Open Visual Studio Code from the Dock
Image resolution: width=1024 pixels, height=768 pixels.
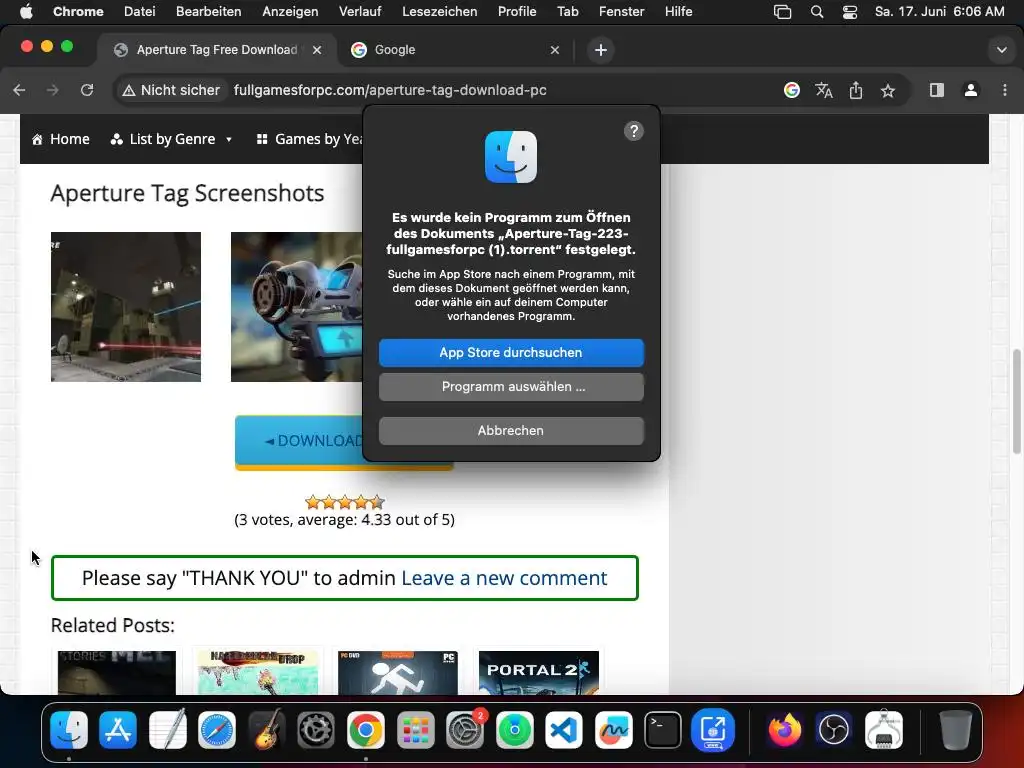tap(564, 729)
